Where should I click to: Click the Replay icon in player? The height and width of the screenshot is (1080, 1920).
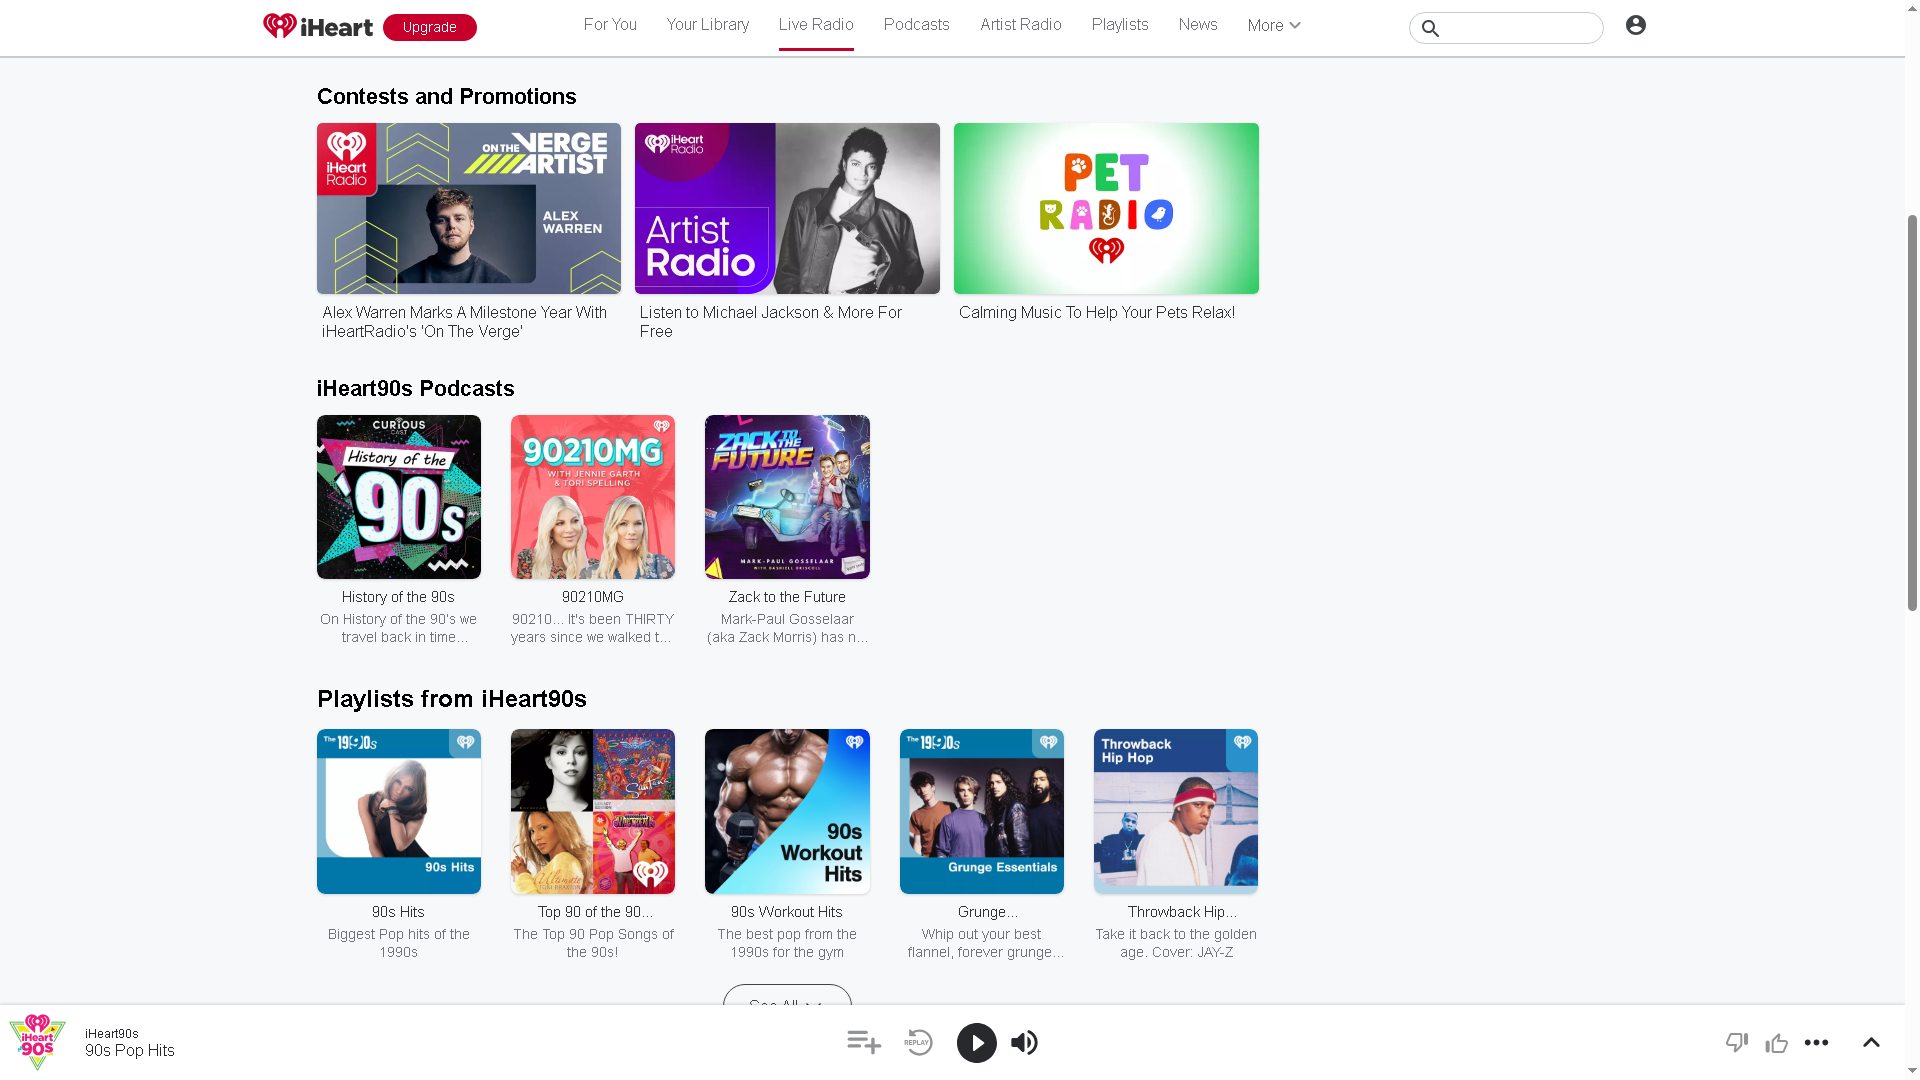pyautogui.click(x=918, y=1042)
